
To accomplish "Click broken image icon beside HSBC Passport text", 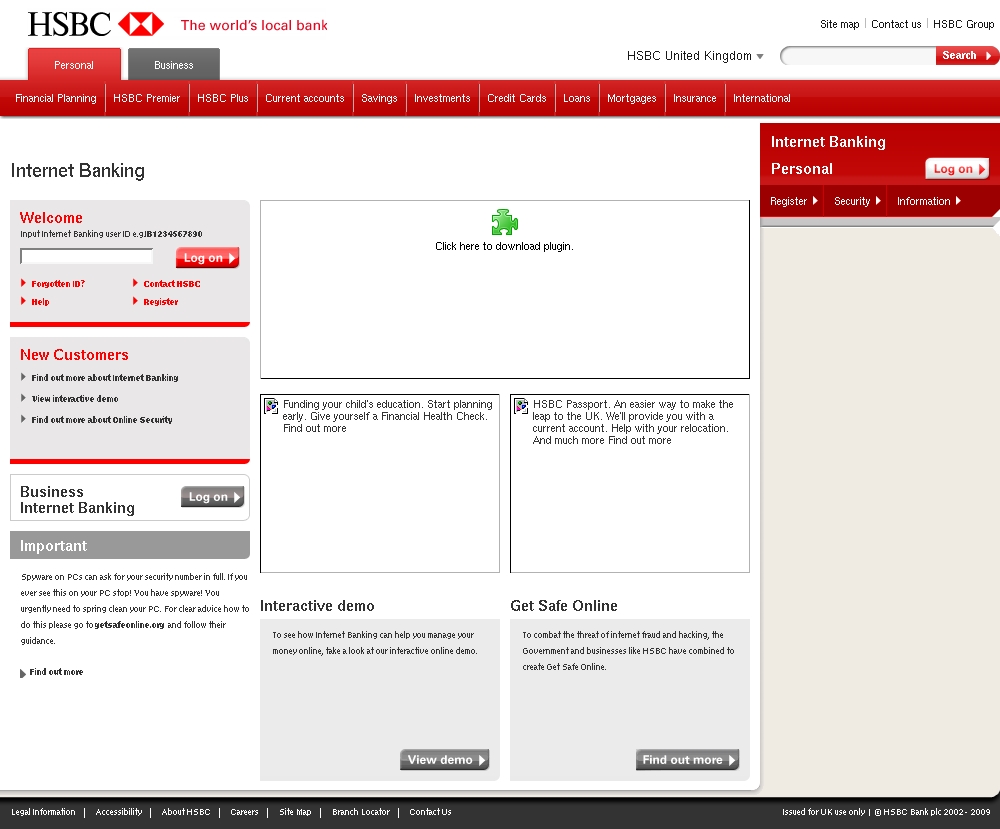I will tap(522, 406).
